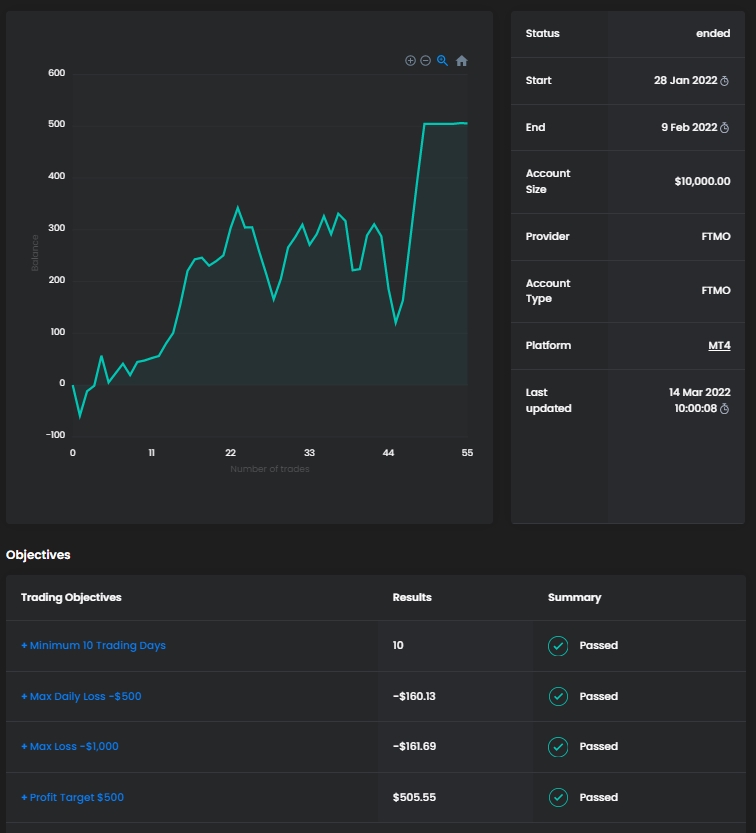The image size is (756, 833).
Task: Click the 9 Feb 2022 end date
Action: tap(689, 127)
